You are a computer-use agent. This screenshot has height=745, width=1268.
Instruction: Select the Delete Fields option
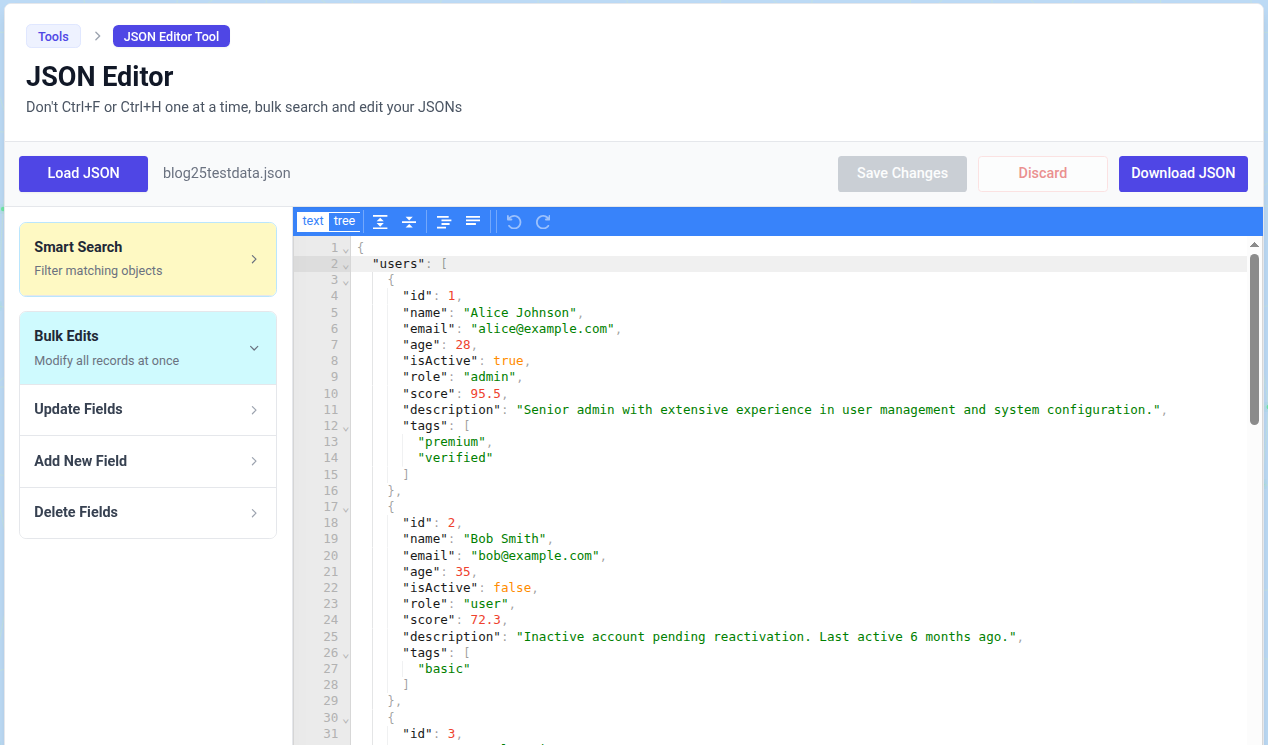[148, 513]
